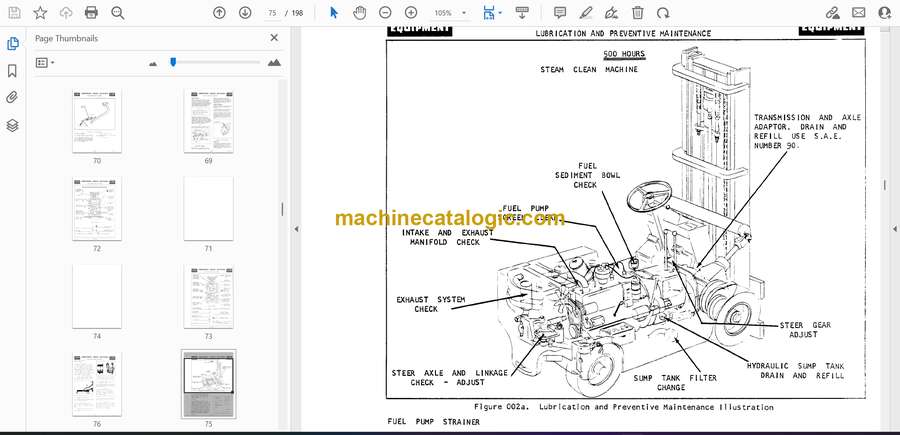Image resolution: width=900 pixels, height=435 pixels.
Task: Click the 'SUMP TANK FILTER CHANGE' label
Action: point(674,383)
